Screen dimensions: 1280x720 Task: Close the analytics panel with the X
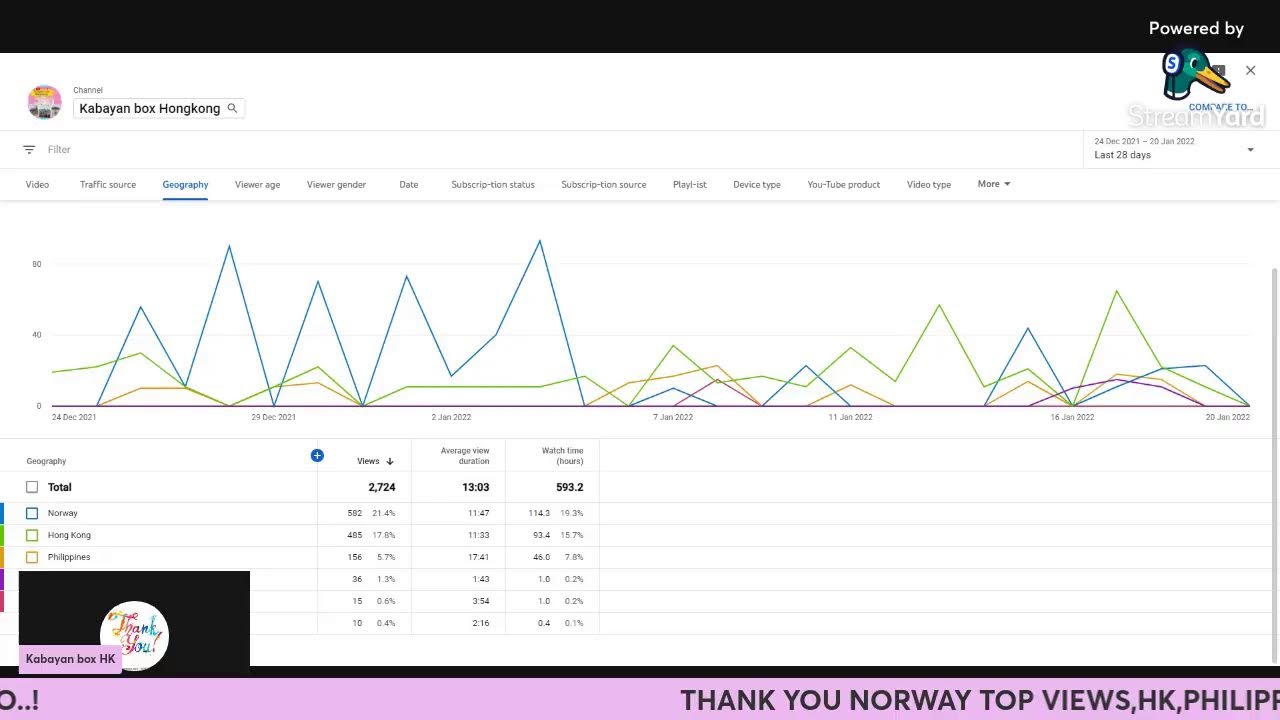coord(1250,70)
